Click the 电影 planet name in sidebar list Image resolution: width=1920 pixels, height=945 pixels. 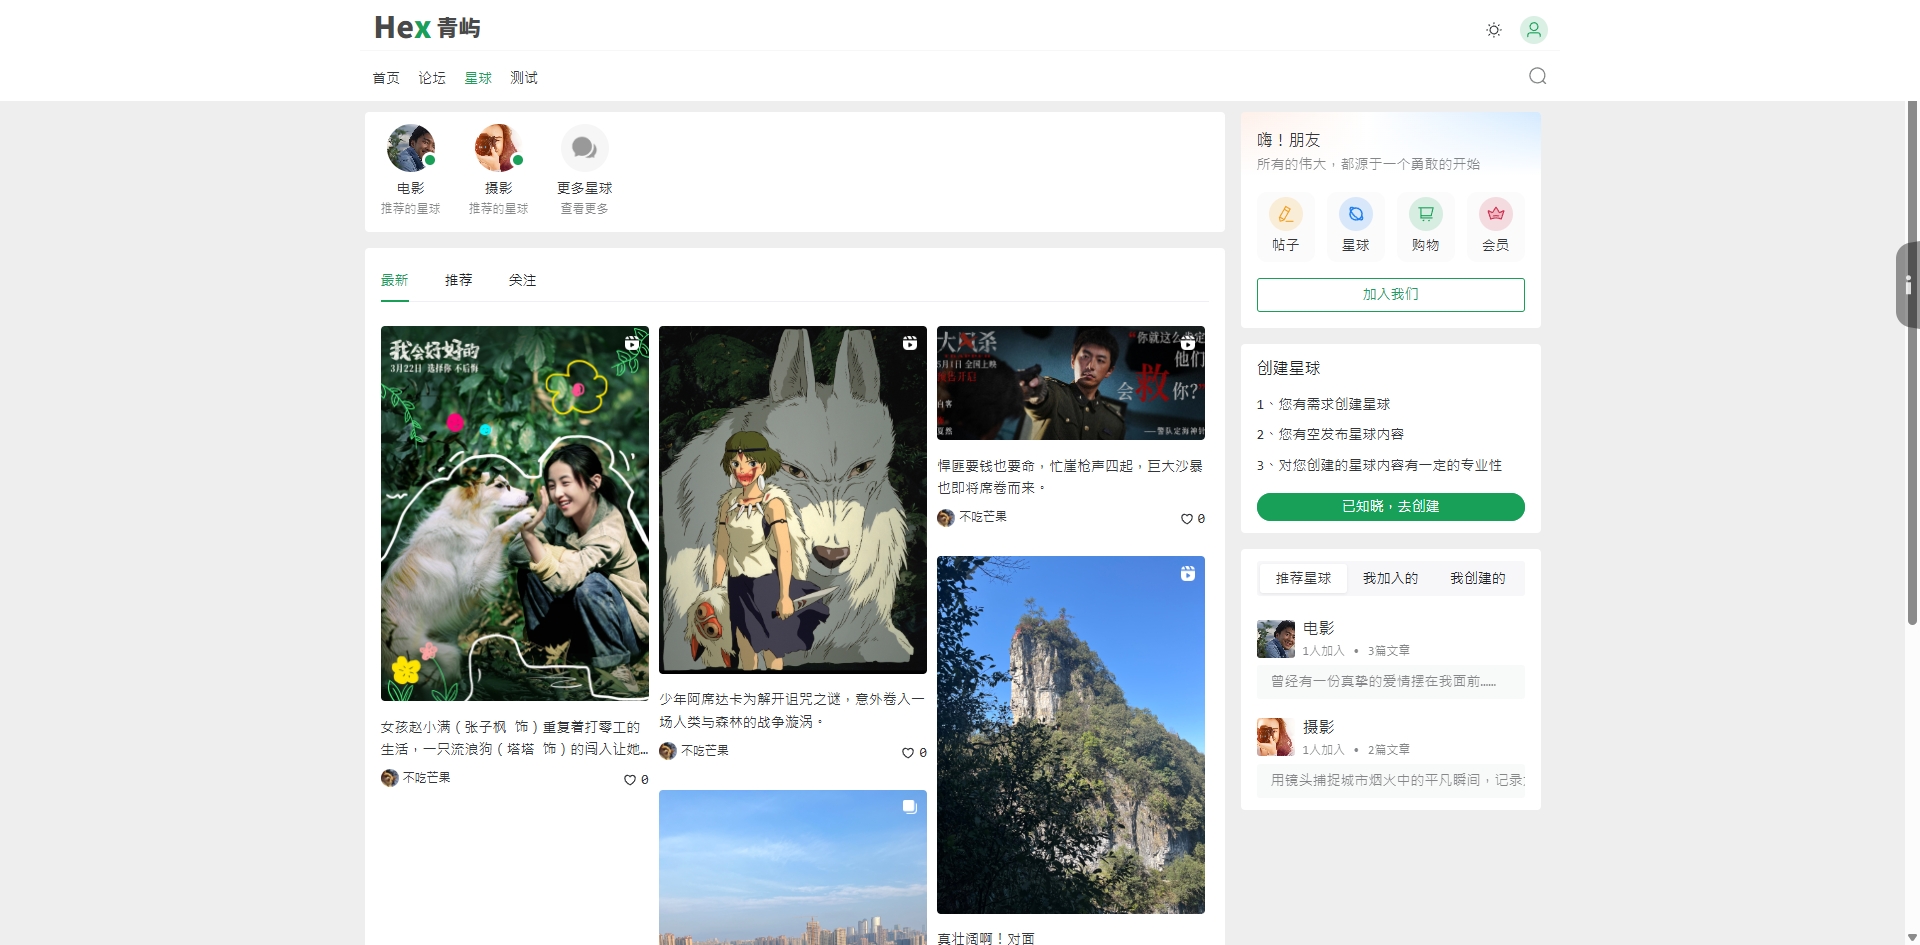[1319, 628]
